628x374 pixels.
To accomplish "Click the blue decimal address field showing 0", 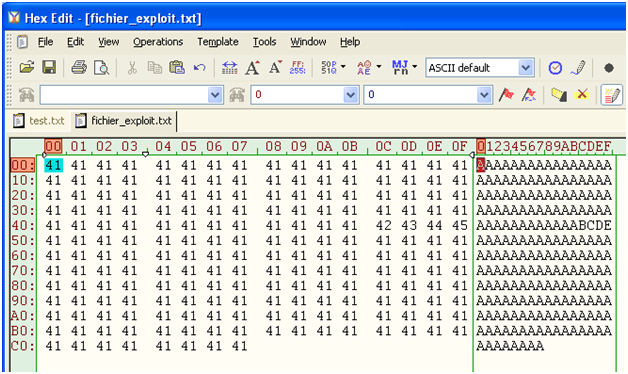I will (421, 95).
